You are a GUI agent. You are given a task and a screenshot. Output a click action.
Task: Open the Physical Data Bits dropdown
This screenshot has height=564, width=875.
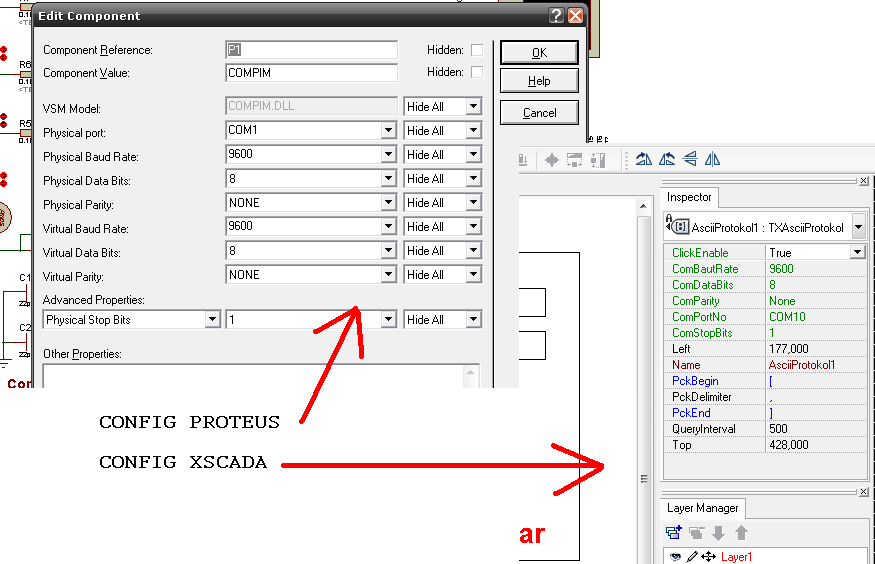(389, 179)
